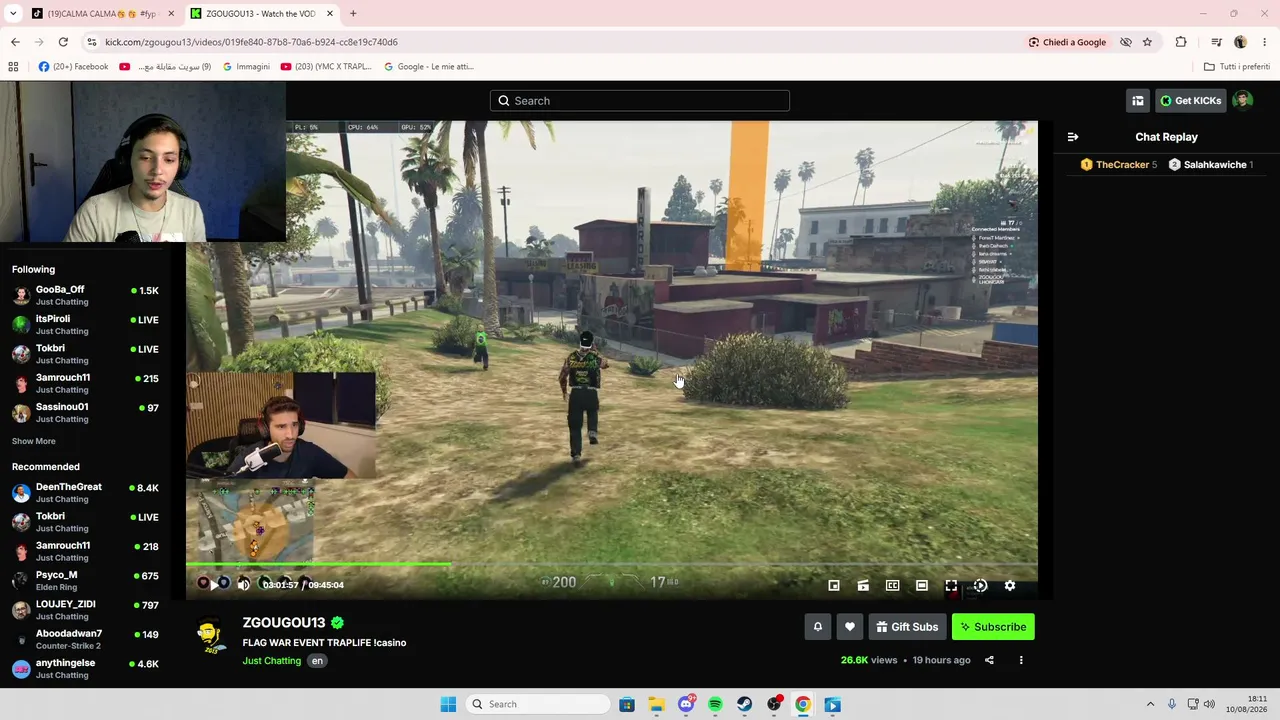Open itsPiroli live channel
This screenshot has width=1280, height=720.
(x=85, y=324)
